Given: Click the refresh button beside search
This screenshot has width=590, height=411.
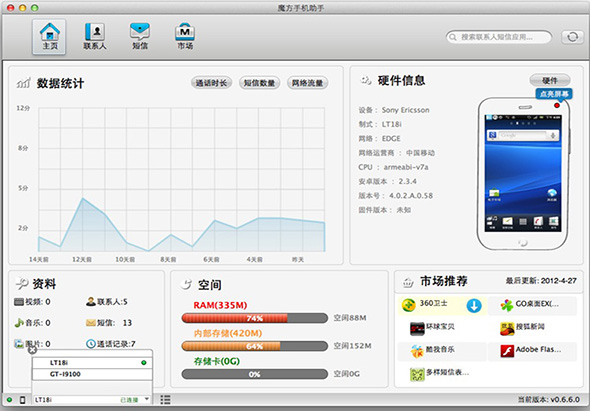Looking at the screenshot, I should tap(572, 37).
